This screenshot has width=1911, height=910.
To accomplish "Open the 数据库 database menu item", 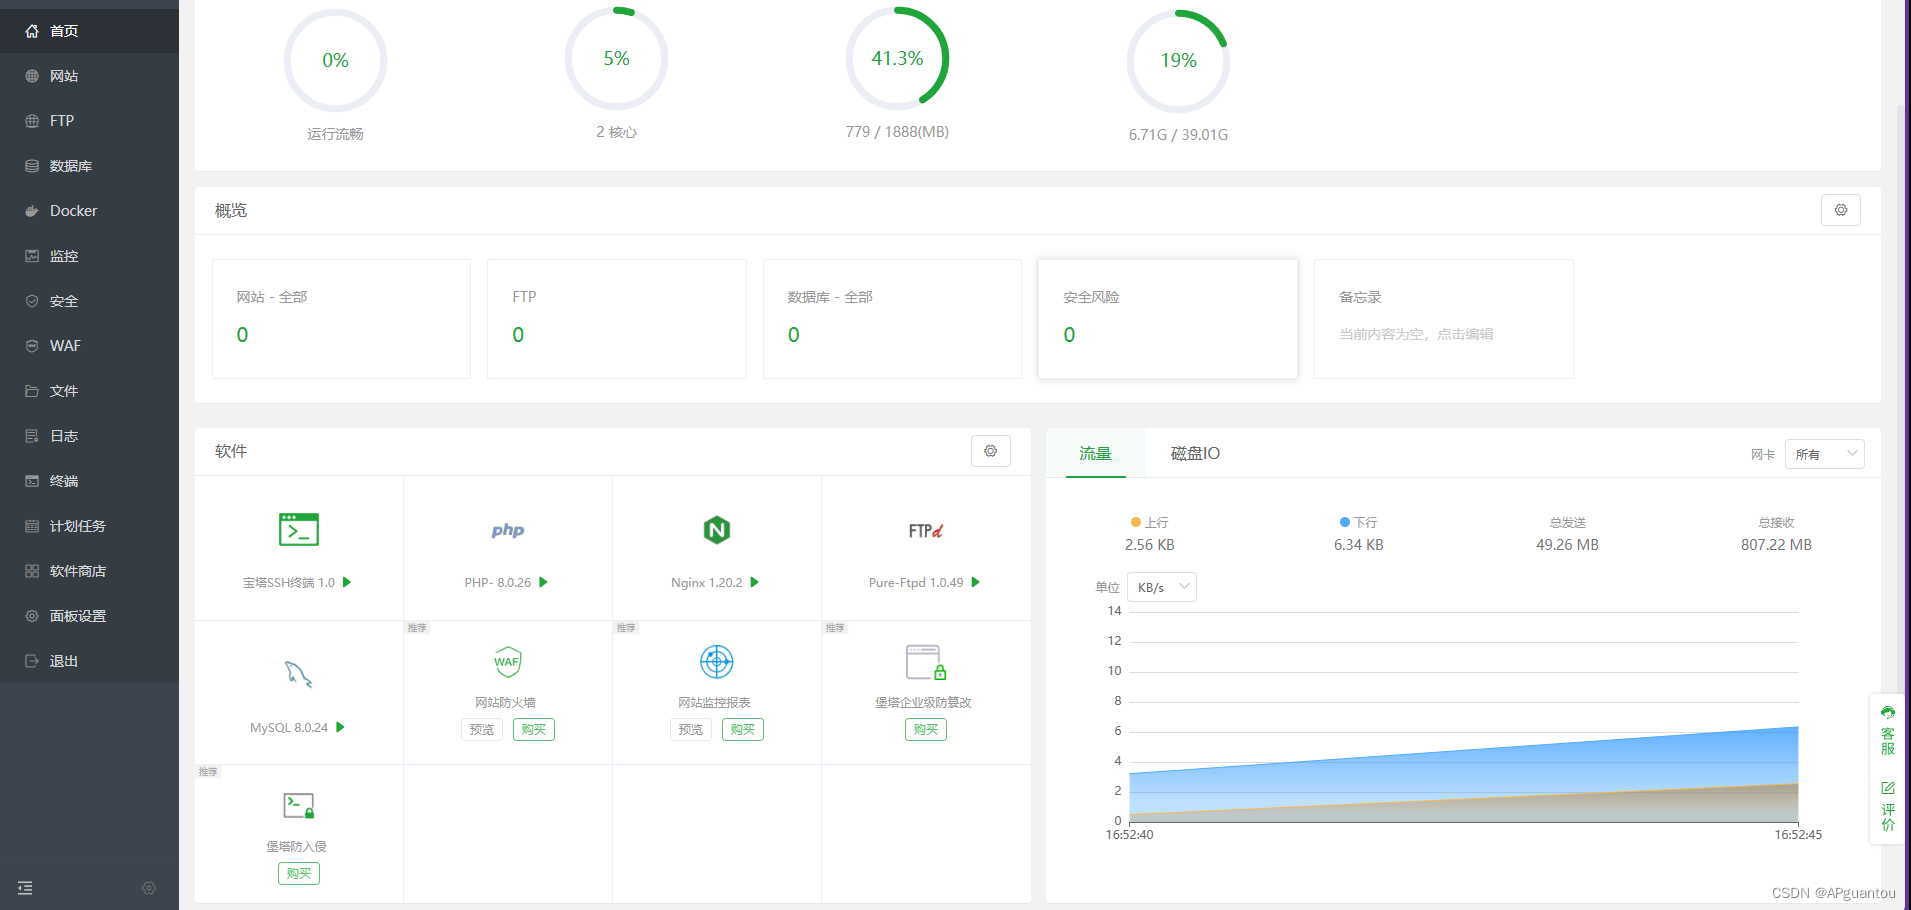I will [x=89, y=166].
